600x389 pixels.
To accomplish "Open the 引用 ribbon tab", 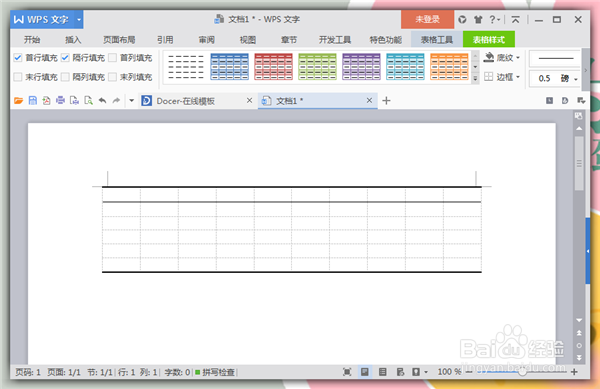I will click(x=165, y=39).
